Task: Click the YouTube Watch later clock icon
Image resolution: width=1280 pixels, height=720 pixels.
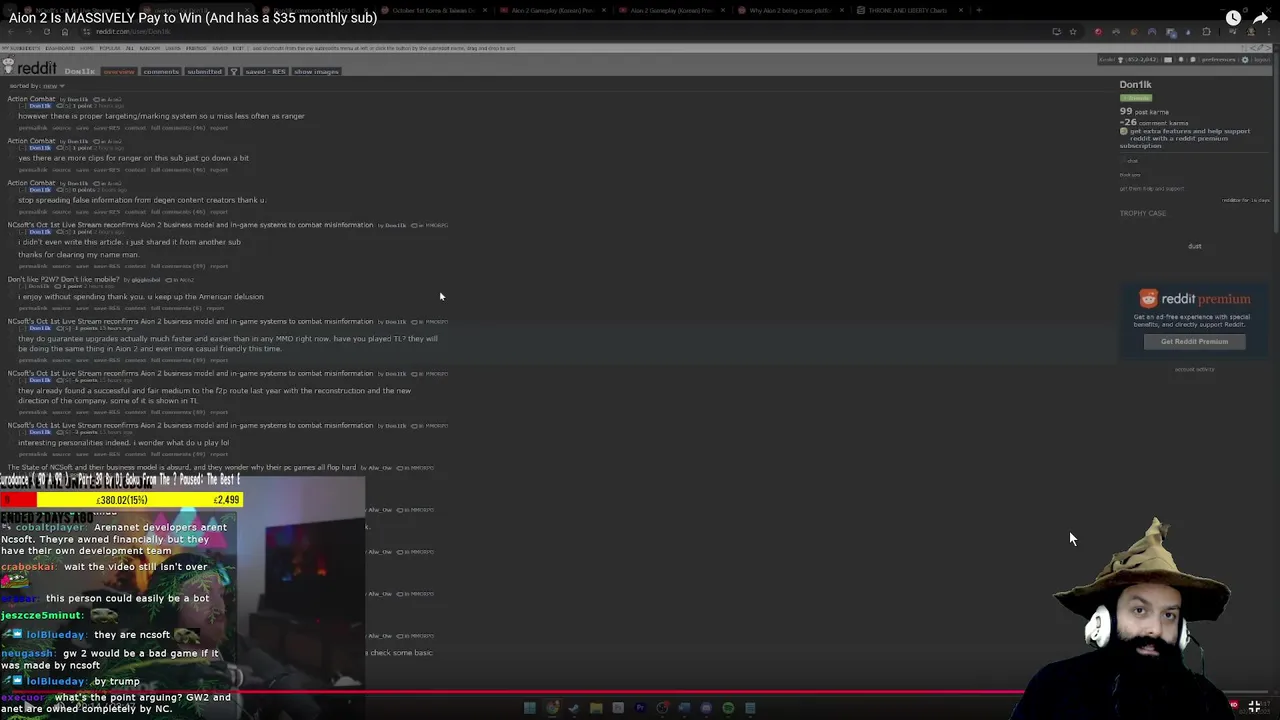Action: tap(1233, 18)
